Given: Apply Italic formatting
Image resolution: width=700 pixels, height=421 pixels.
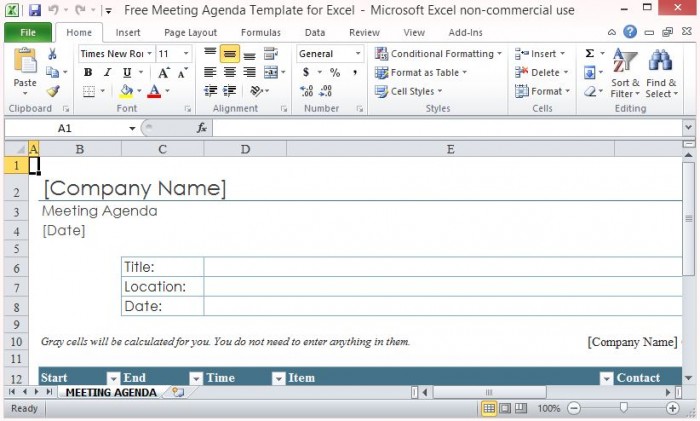Looking at the screenshot, I should [107, 72].
